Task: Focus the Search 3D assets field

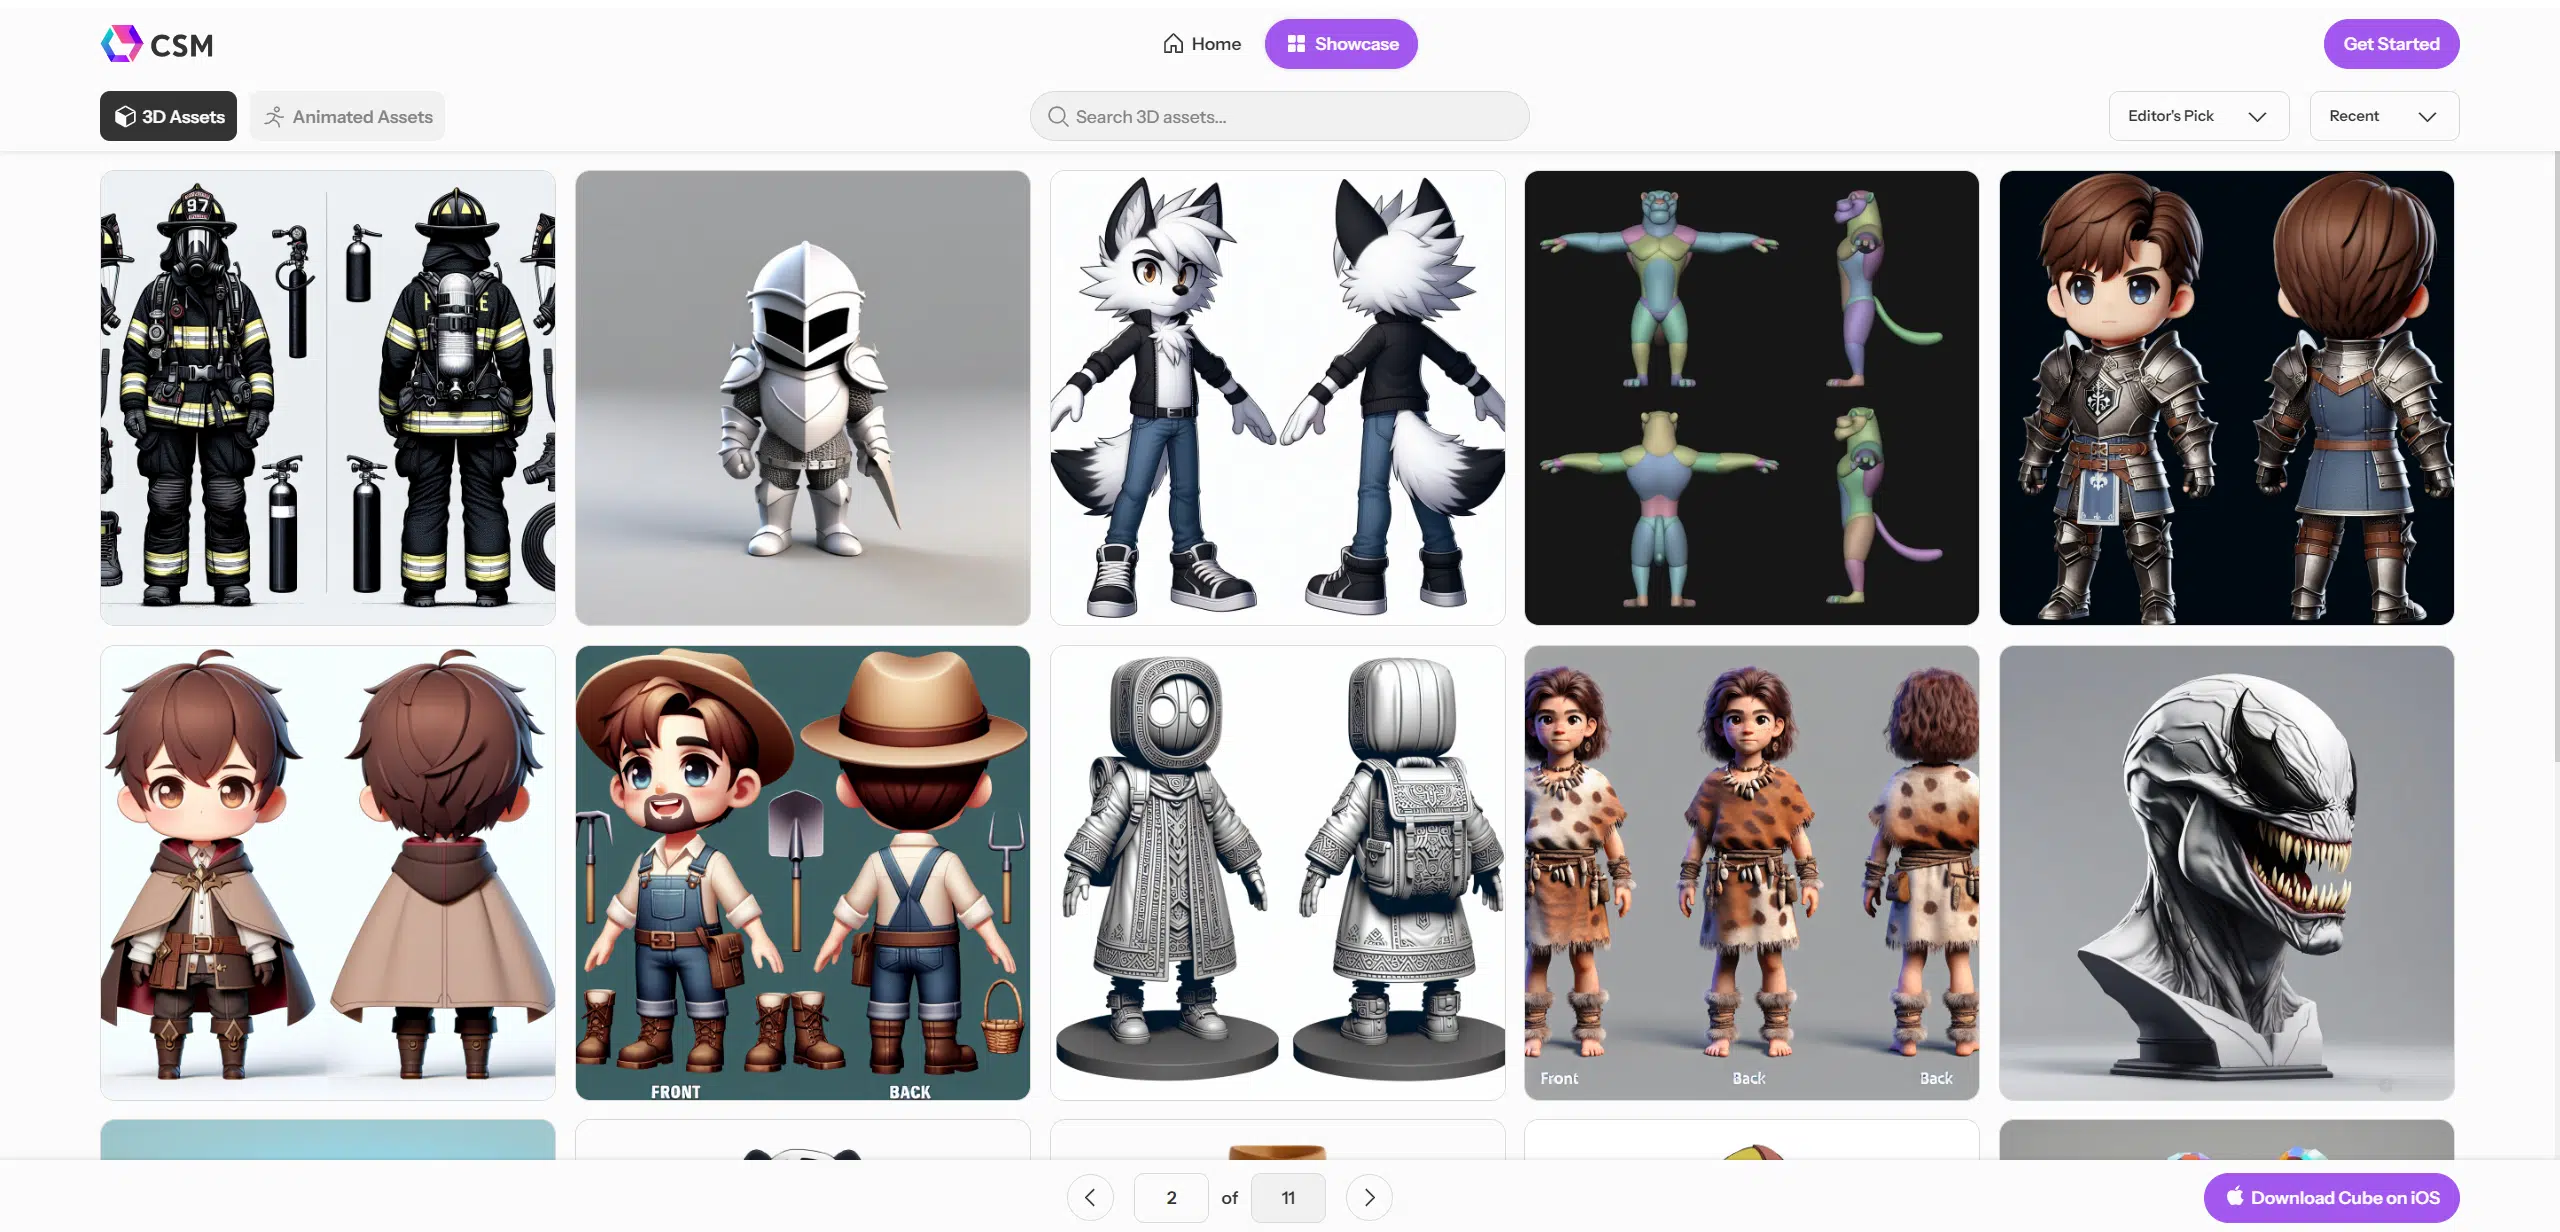Action: [x=1290, y=116]
